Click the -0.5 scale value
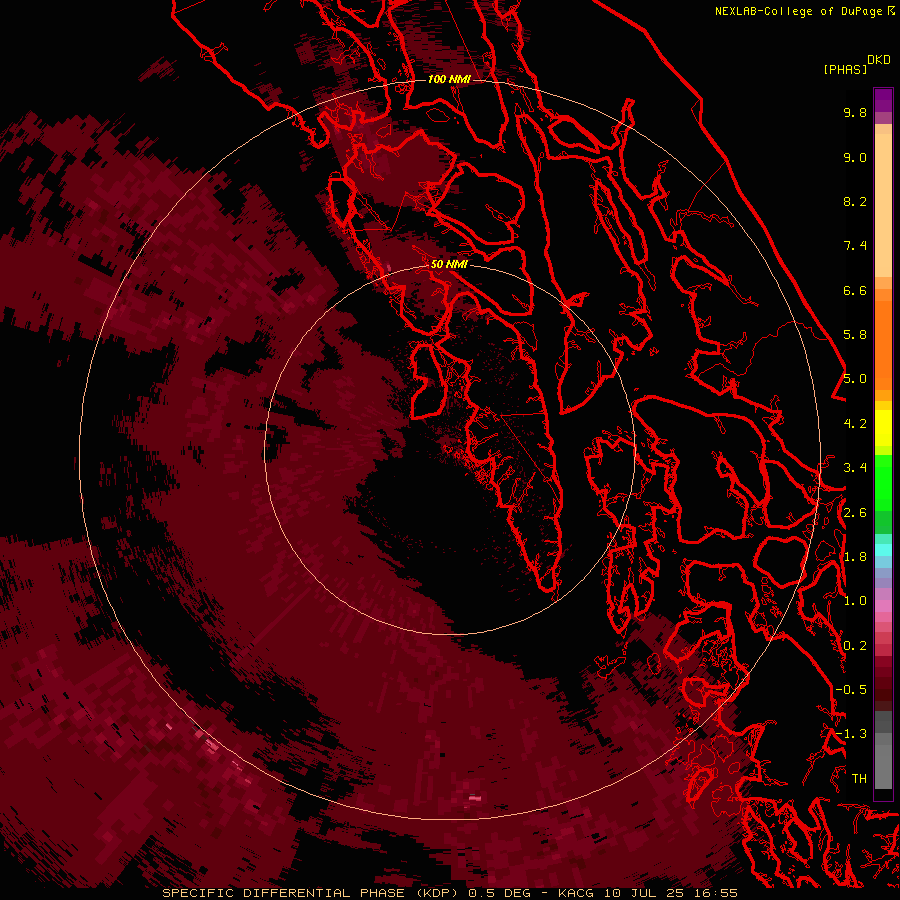 [x=851, y=690]
